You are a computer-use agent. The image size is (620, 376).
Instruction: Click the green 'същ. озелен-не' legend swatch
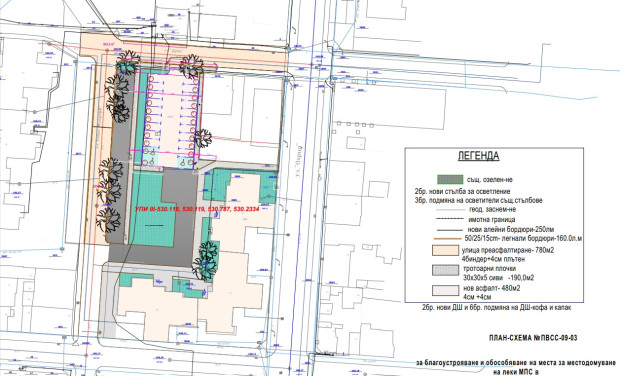[450, 179]
